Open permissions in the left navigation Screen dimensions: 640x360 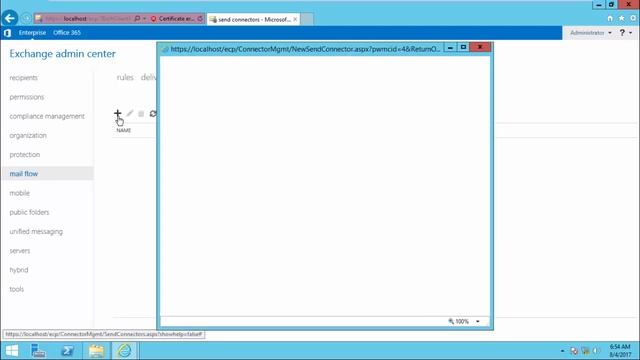pos(27,97)
